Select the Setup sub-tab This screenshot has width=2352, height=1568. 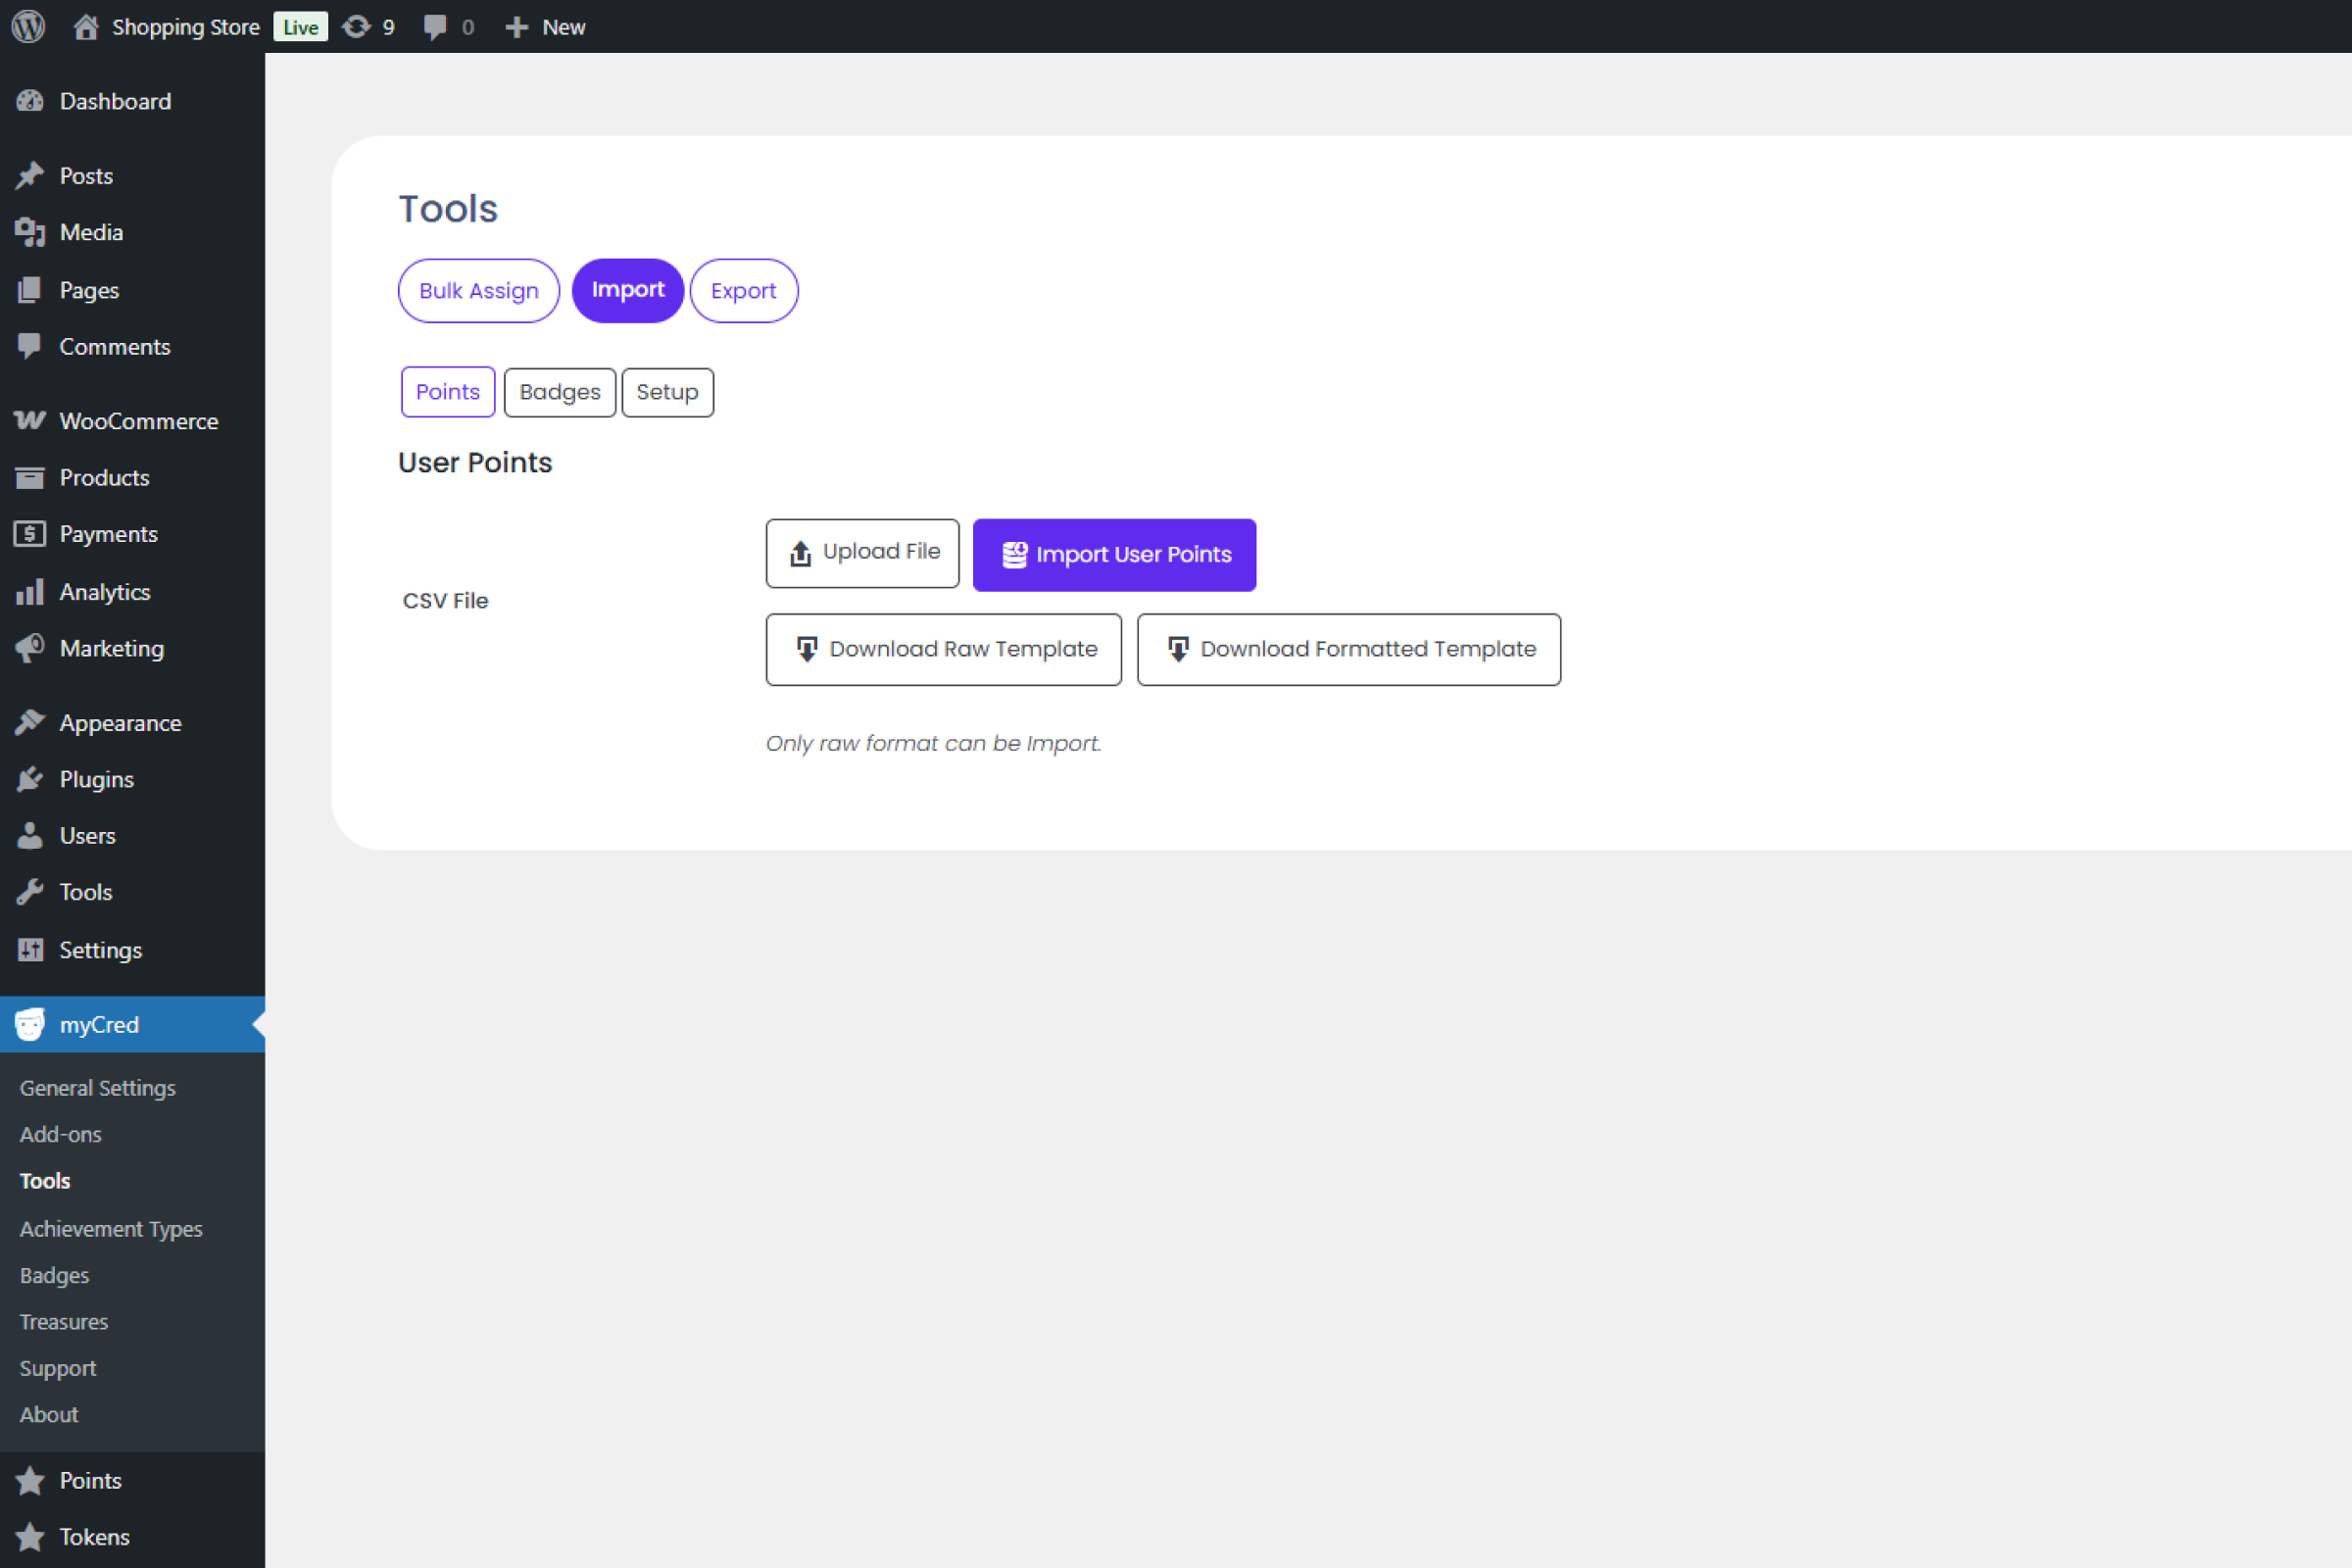667,392
